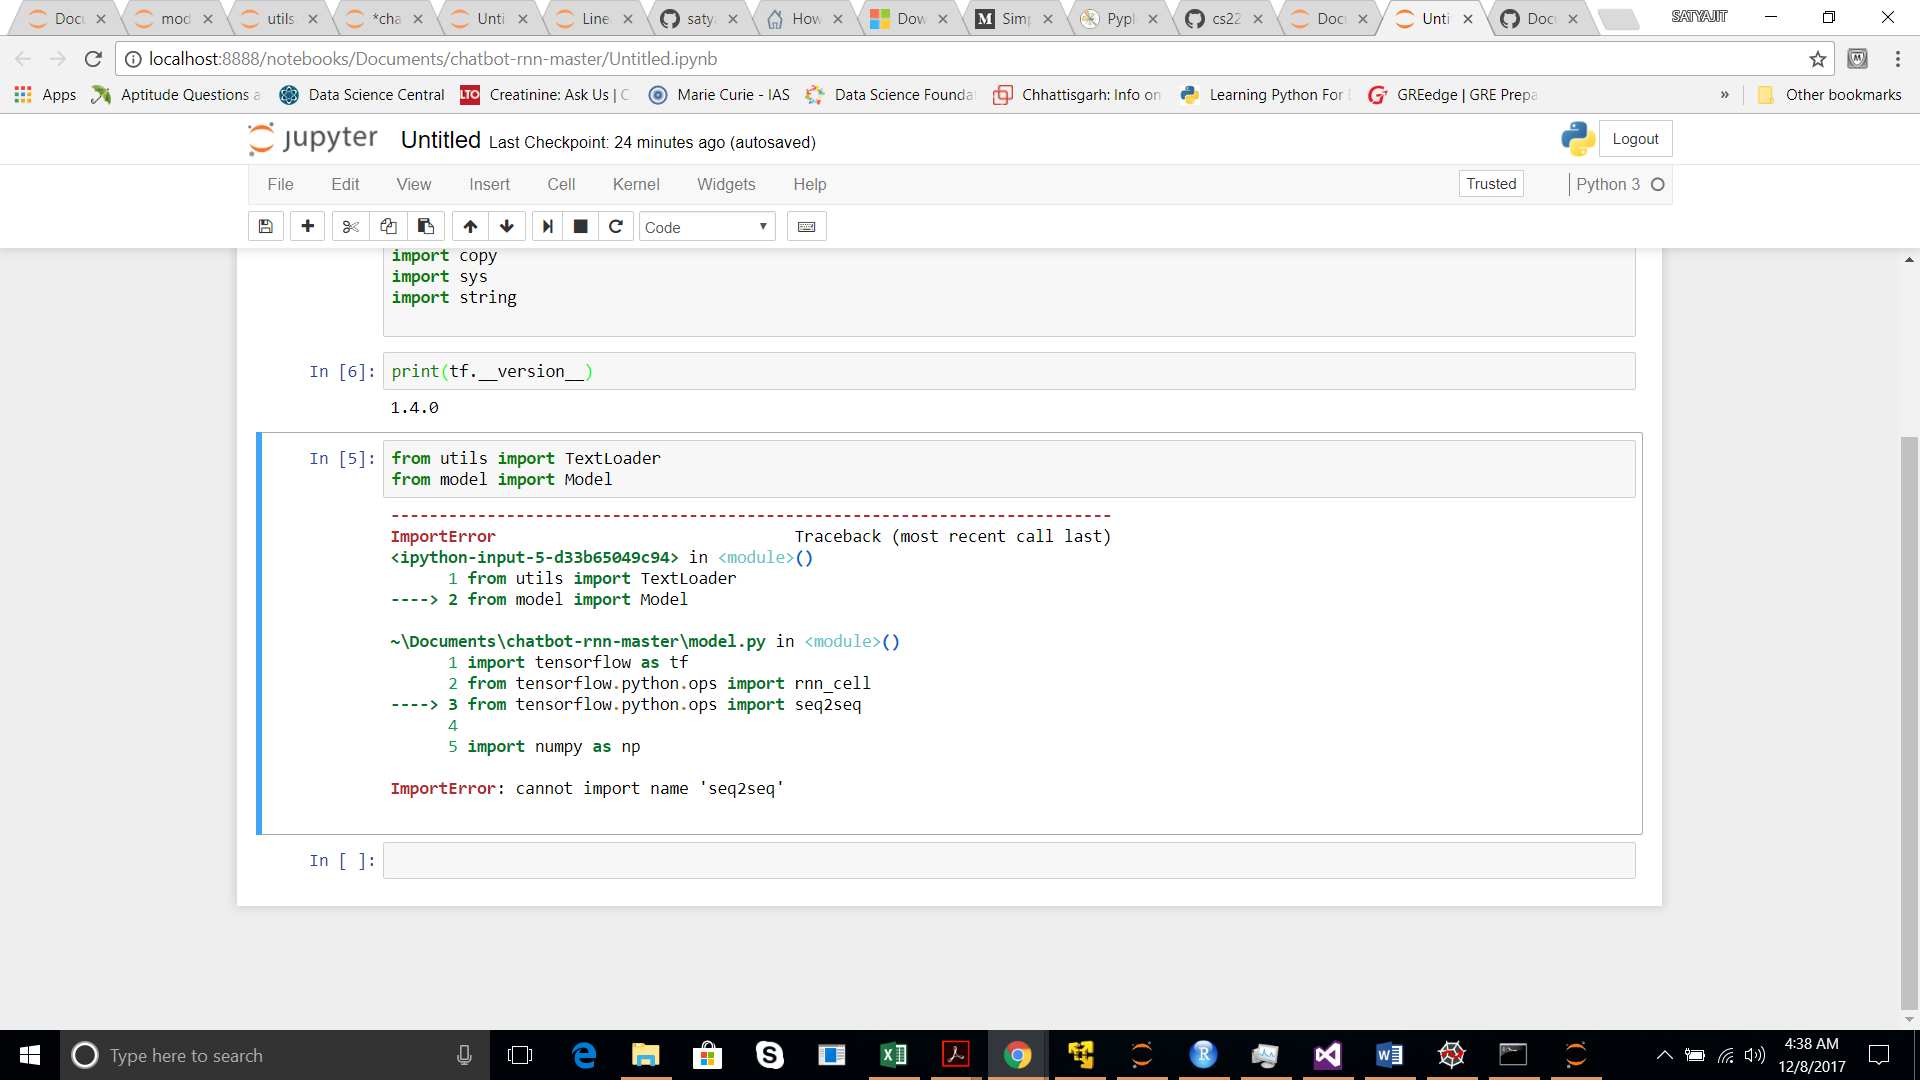Add a new cell below with the plus icon
The width and height of the screenshot is (1920, 1080).
(307, 226)
